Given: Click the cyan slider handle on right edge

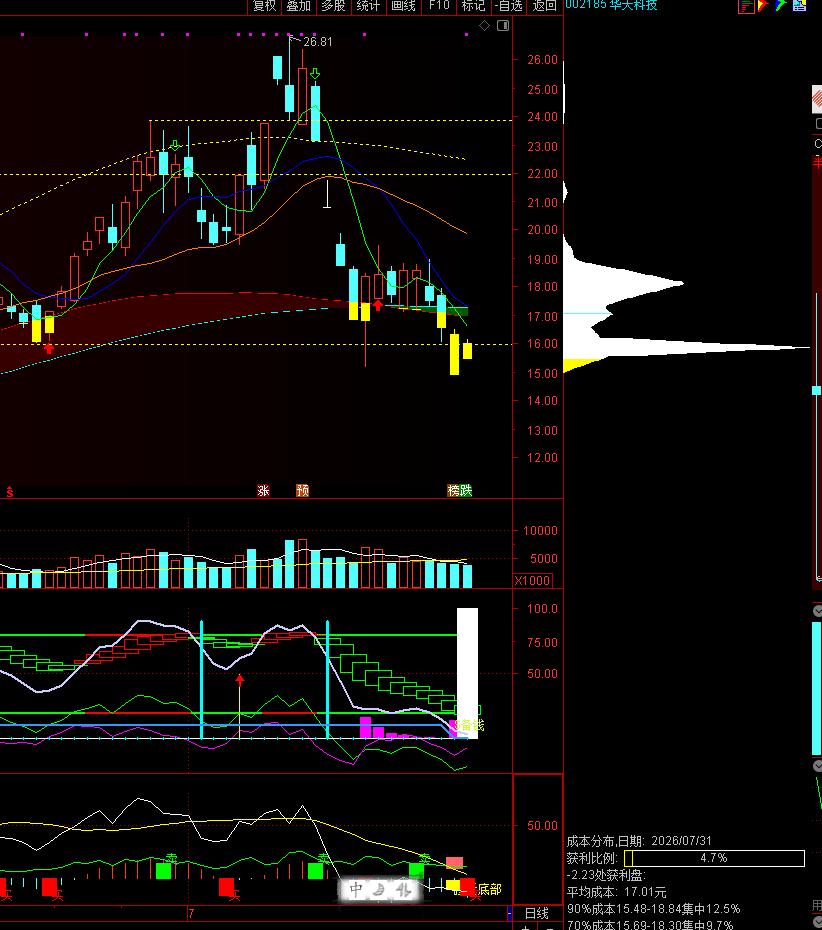Looking at the screenshot, I should 817,390.
